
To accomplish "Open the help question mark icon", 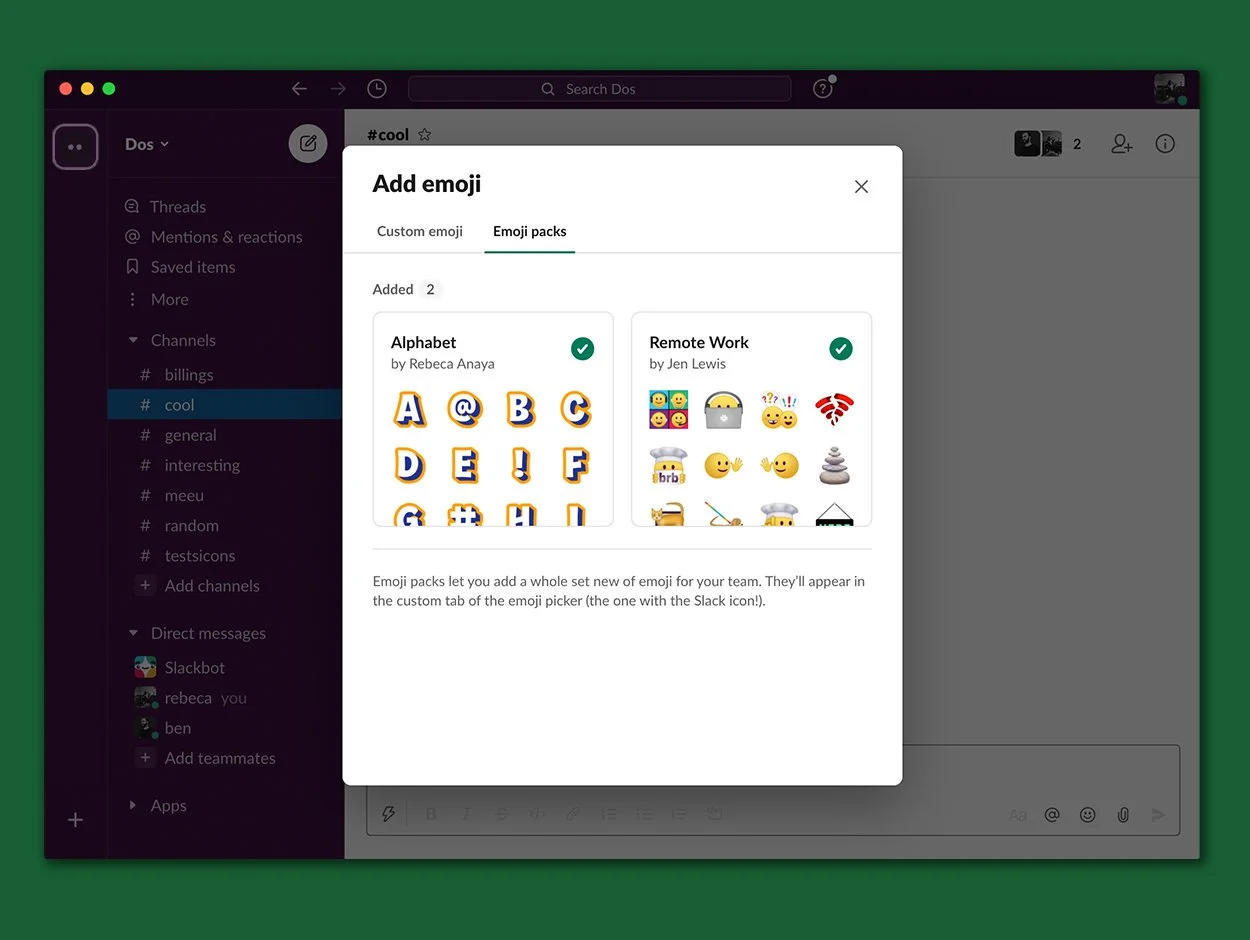I will pos(823,89).
